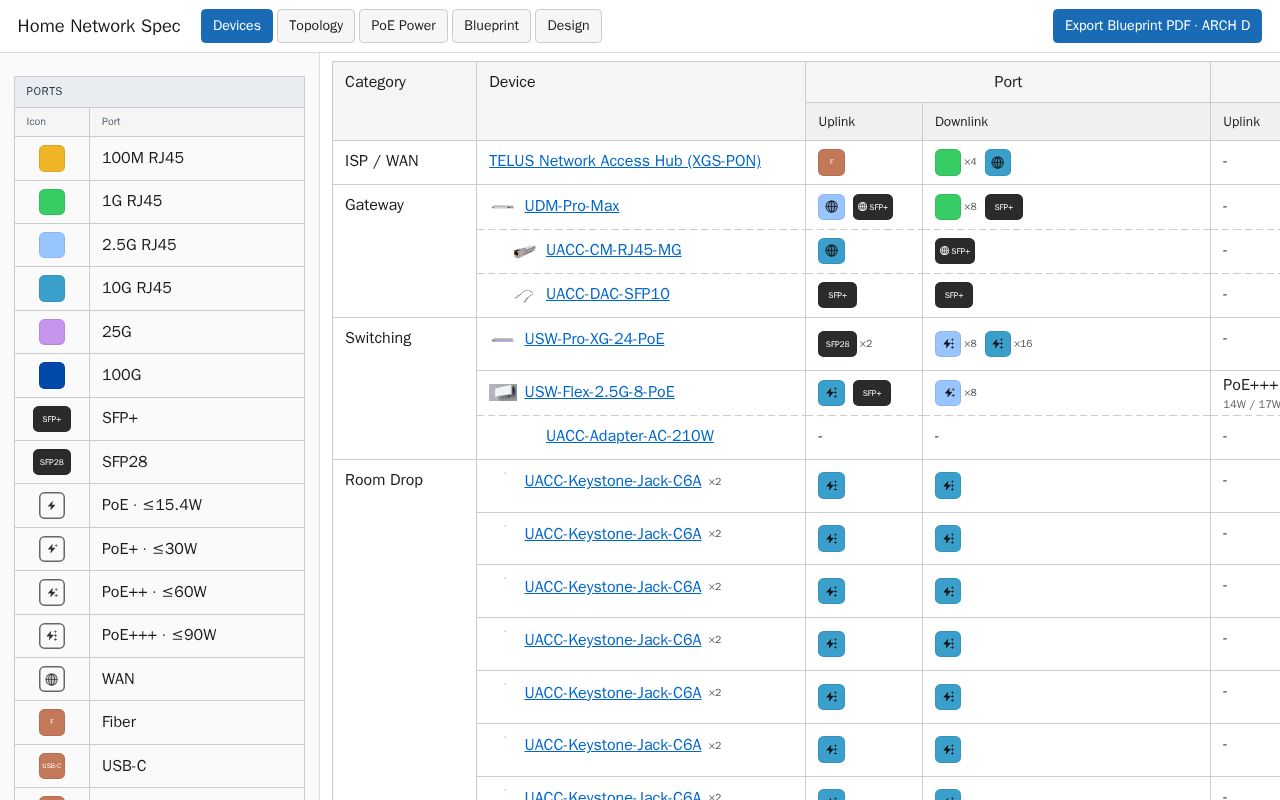Screen dimensions: 1280x800
Task: Switch to the Blueprint tab
Action: pyautogui.click(x=491, y=26)
